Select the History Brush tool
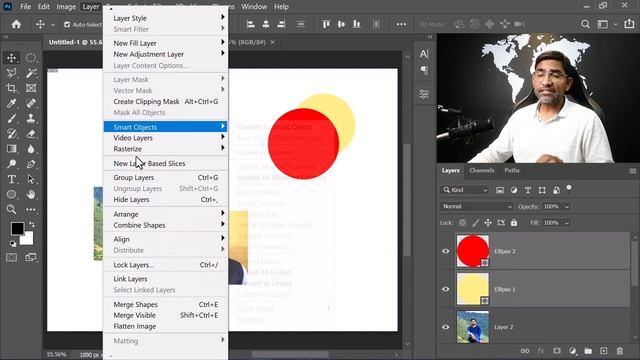640x360 pixels. [11, 134]
